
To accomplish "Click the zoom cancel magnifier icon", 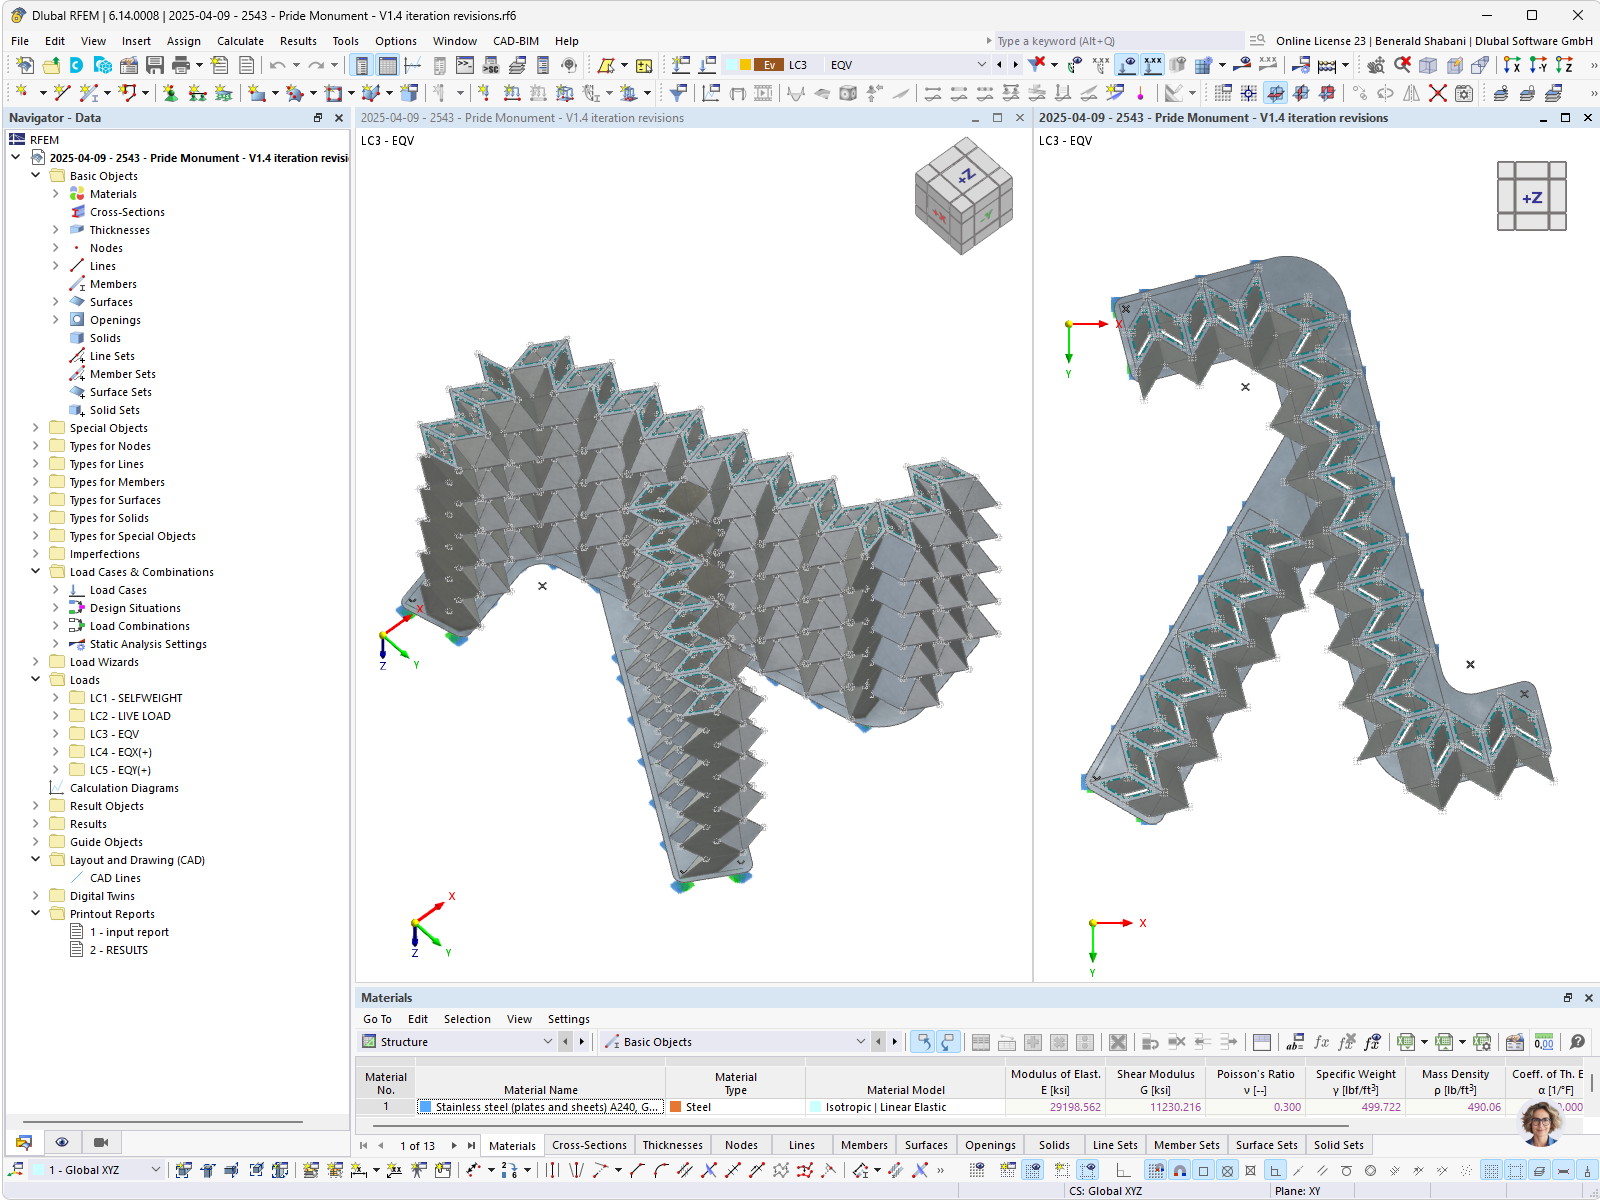I will click(1403, 65).
